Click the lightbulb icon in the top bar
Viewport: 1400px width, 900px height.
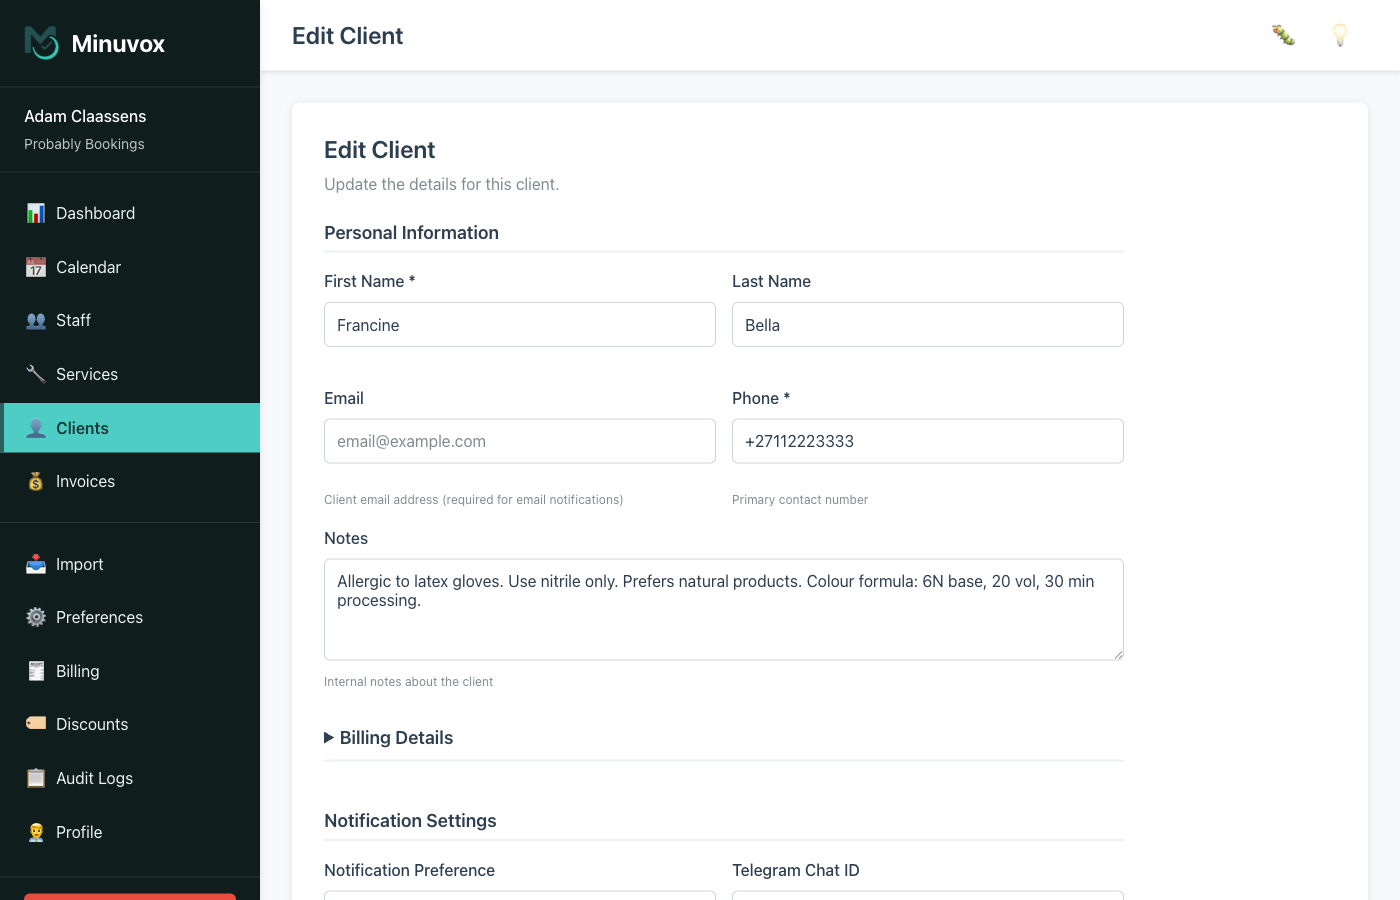[1340, 35]
